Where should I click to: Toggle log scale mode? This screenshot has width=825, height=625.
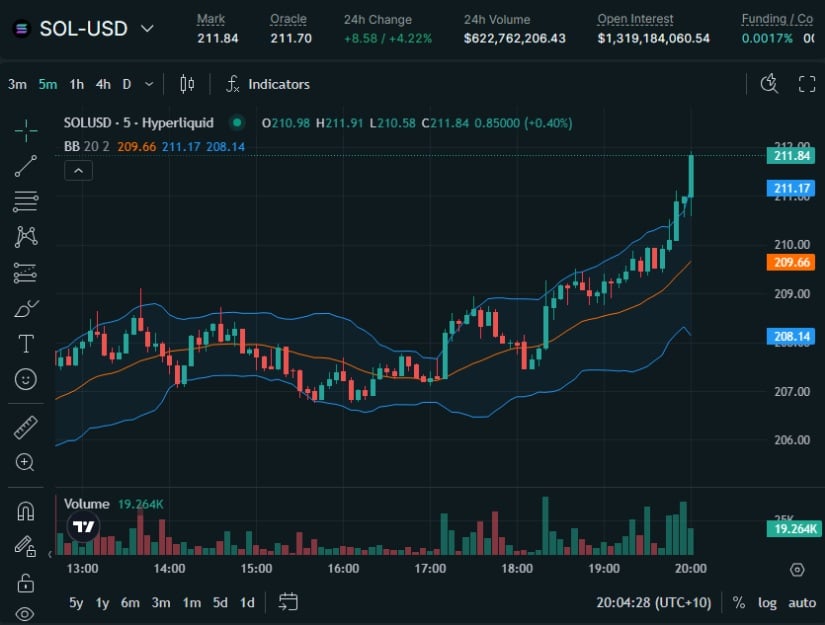[x=767, y=602]
